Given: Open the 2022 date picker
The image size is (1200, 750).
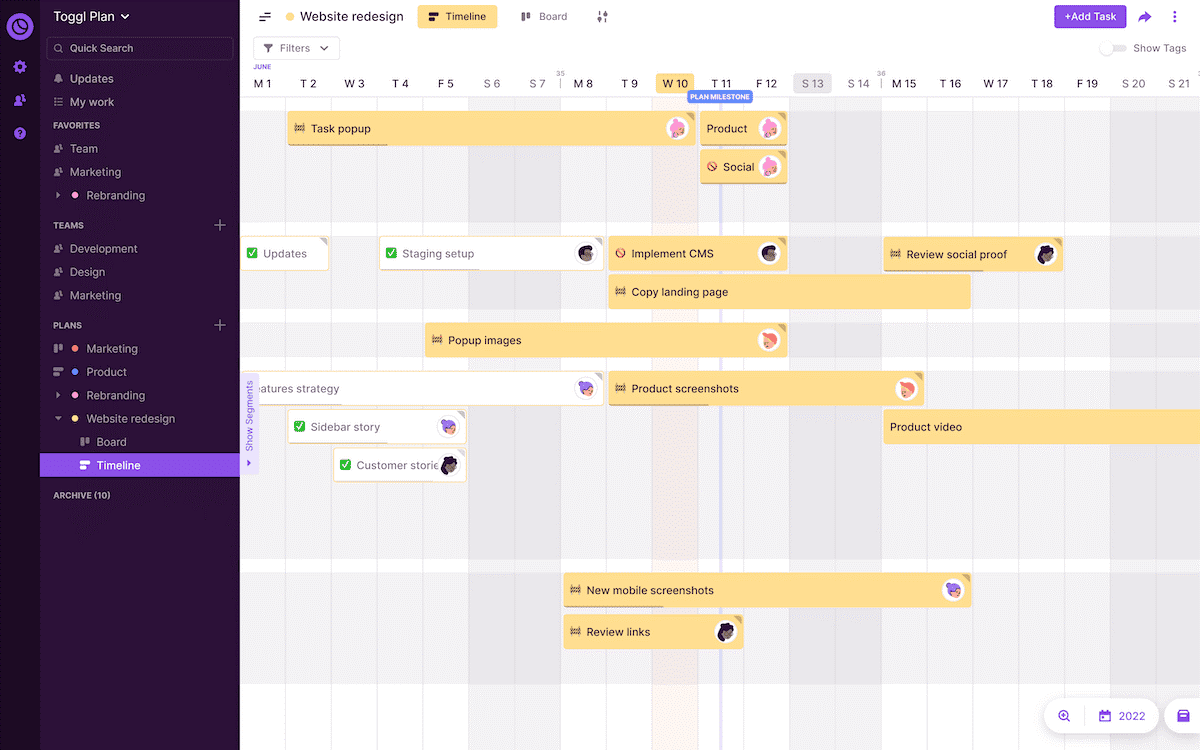Looking at the screenshot, I should click(1122, 716).
